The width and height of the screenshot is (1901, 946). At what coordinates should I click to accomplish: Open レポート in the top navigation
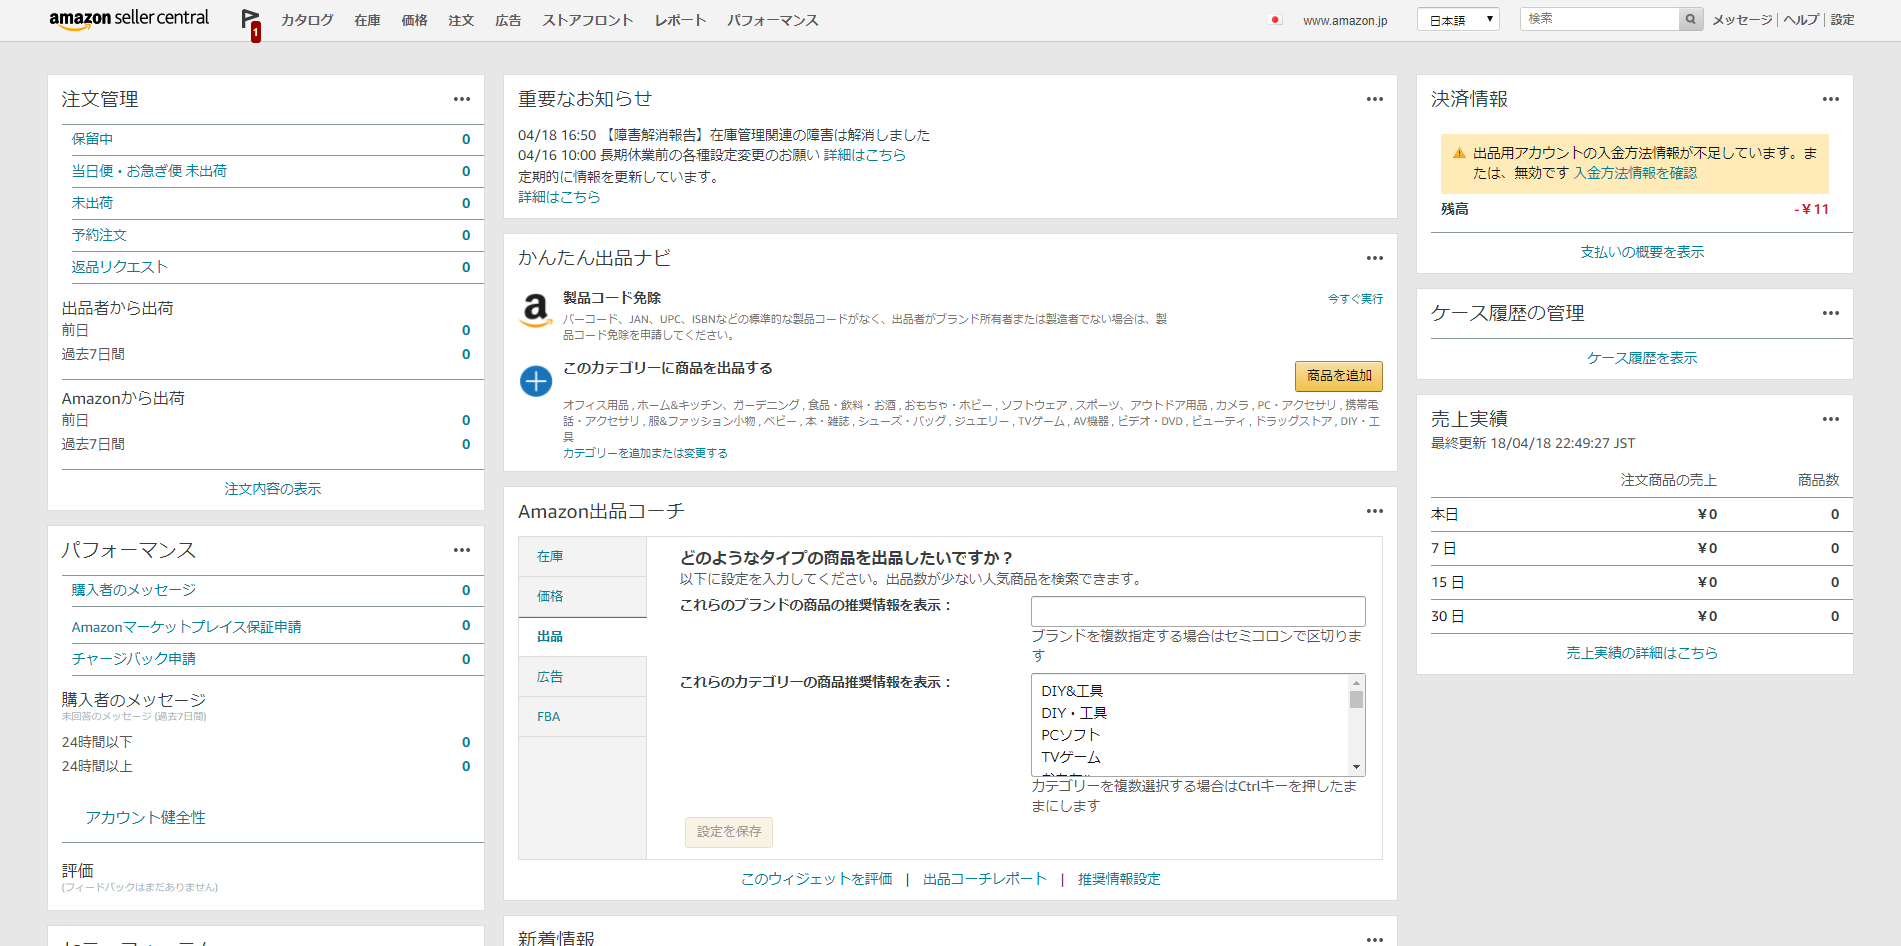pos(679,19)
